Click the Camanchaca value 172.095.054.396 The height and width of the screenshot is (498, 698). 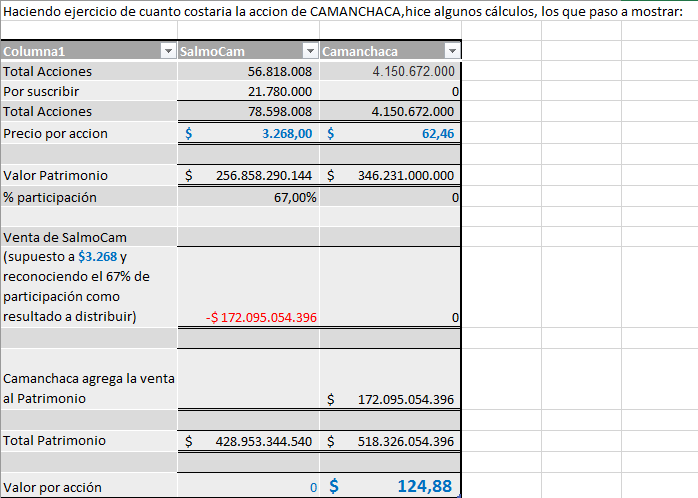[406, 400]
